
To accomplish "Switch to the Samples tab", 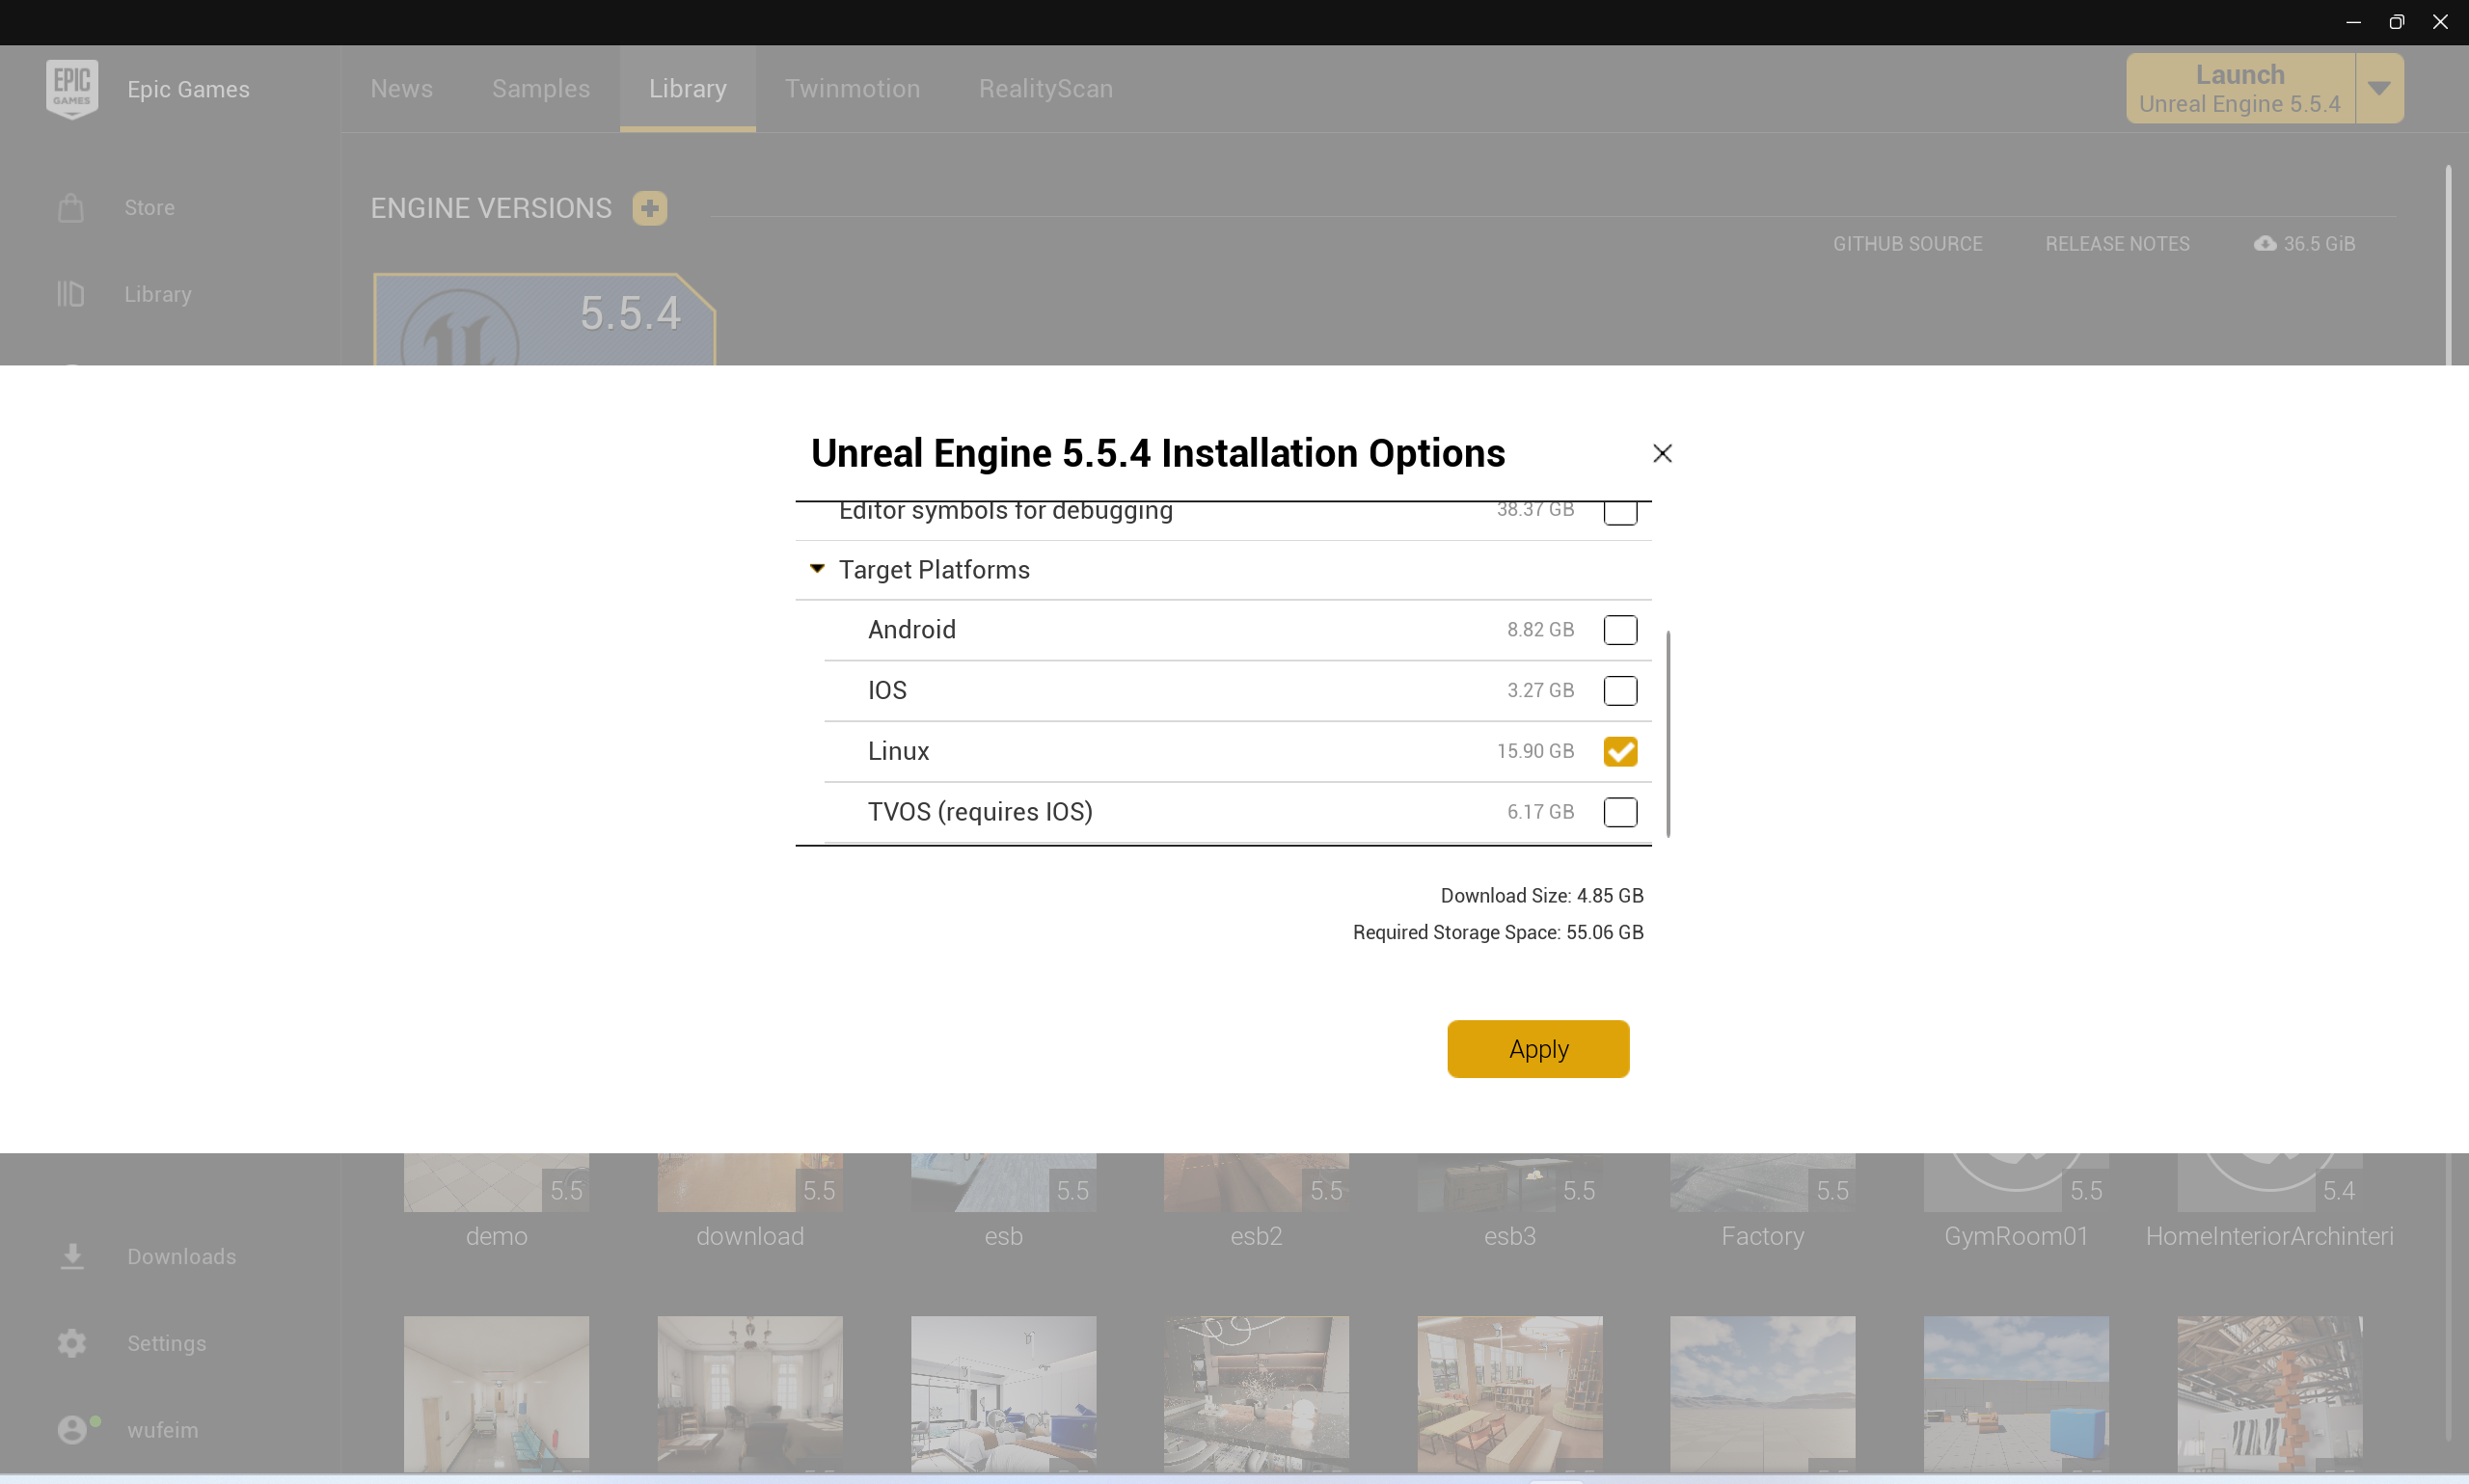I will [540, 89].
